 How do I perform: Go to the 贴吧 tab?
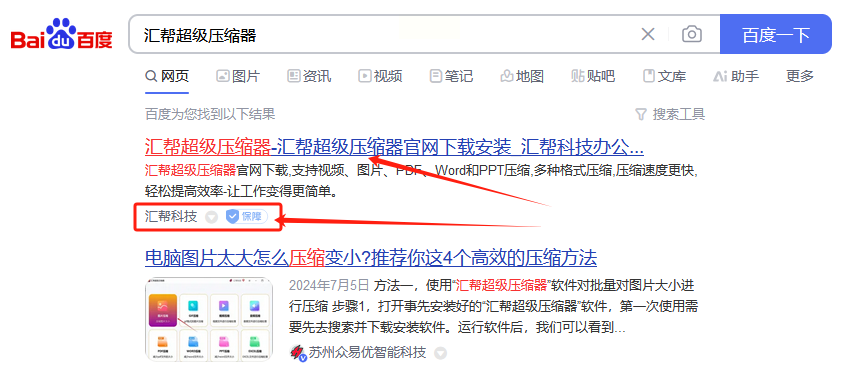[593, 76]
